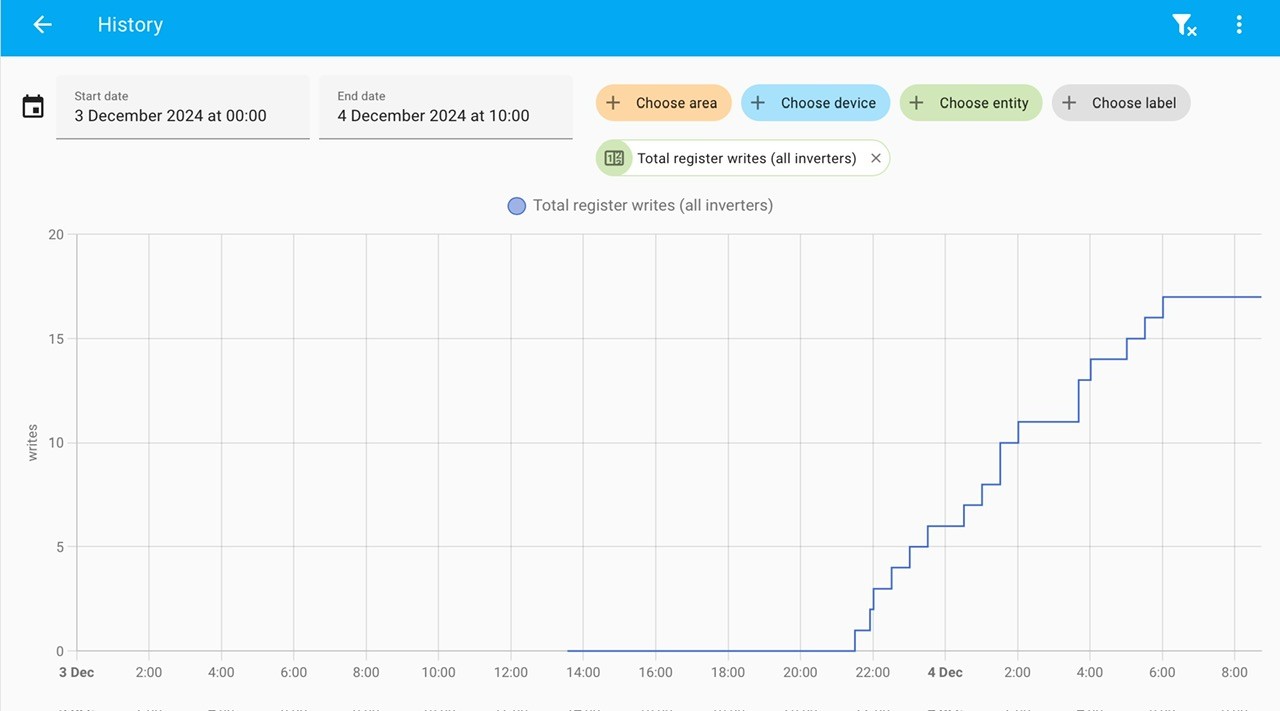Click chart line plateau at 17 writes
The image size is (1280, 711).
[1212, 297]
